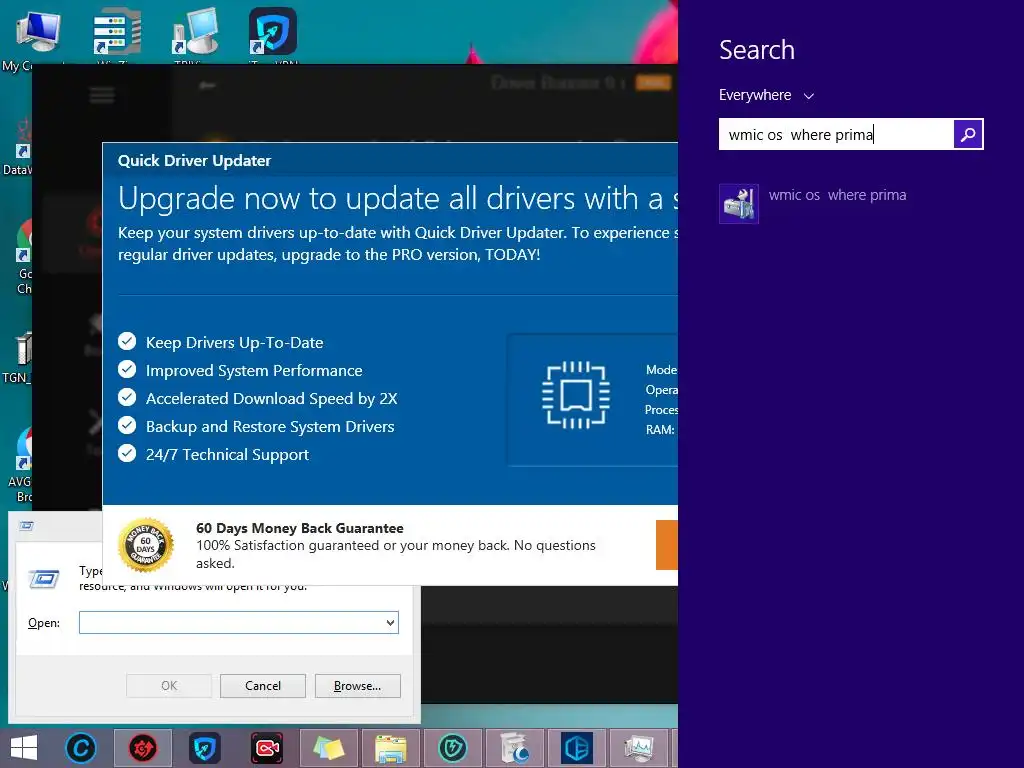Click the search magnifier button
This screenshot has width=1024, height=768.
pos(968,134)
